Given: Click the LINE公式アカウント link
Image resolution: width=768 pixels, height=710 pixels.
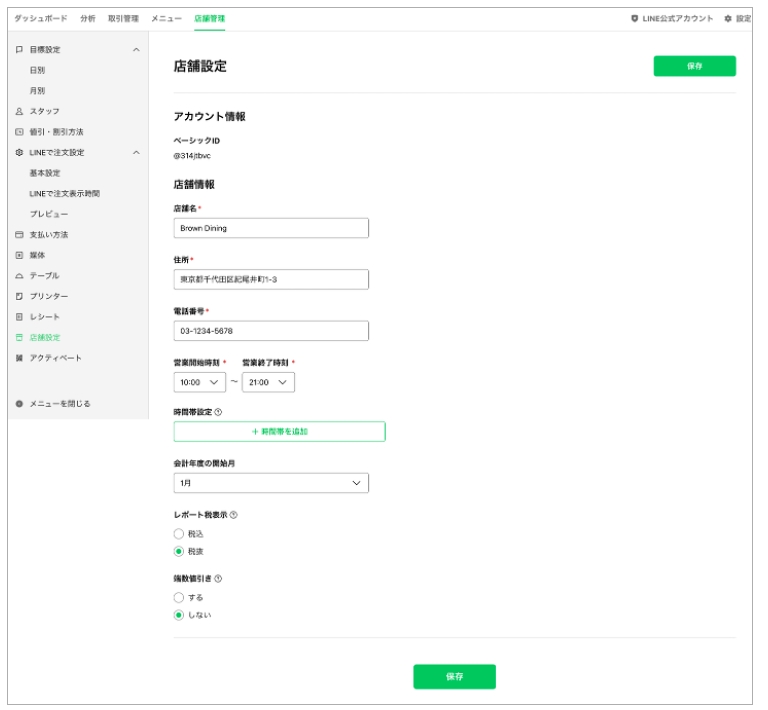Looking at the screenshot, I should [x=678, y=19].
